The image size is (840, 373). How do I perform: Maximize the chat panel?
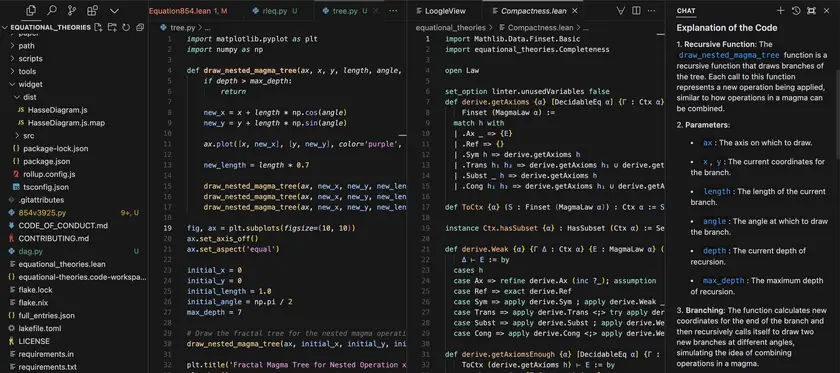pyautogui.click(x=811, y=11)
